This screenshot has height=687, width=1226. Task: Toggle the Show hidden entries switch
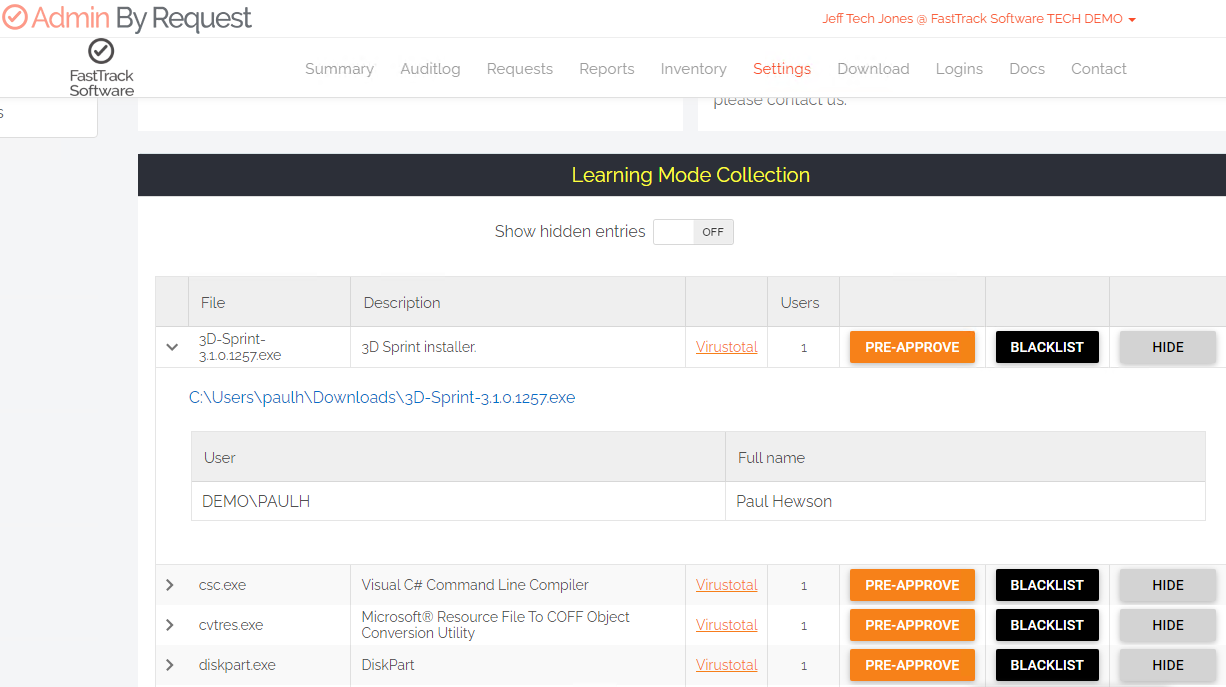(x=693, y=232)
